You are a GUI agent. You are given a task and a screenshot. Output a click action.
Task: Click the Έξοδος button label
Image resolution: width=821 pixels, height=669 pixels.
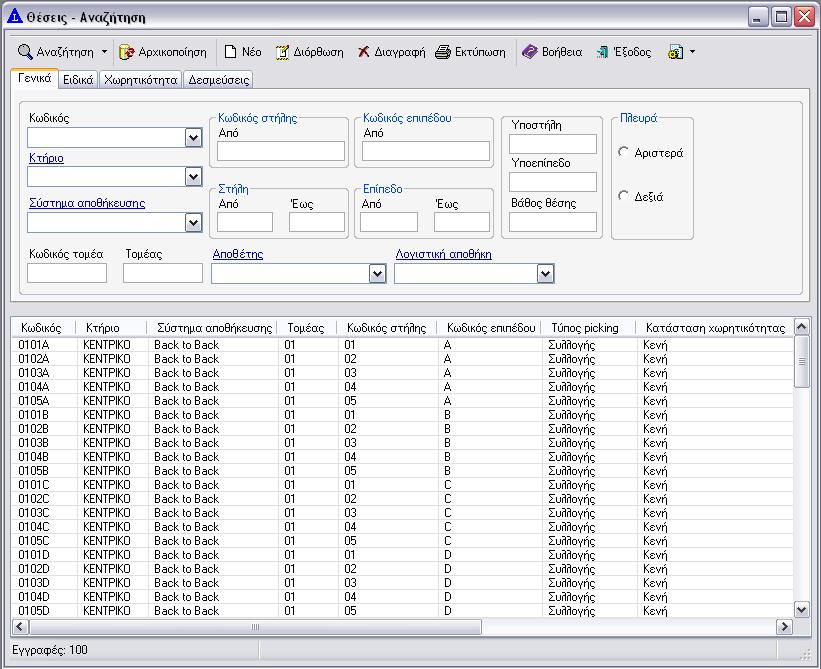click(x=633, y=52)
